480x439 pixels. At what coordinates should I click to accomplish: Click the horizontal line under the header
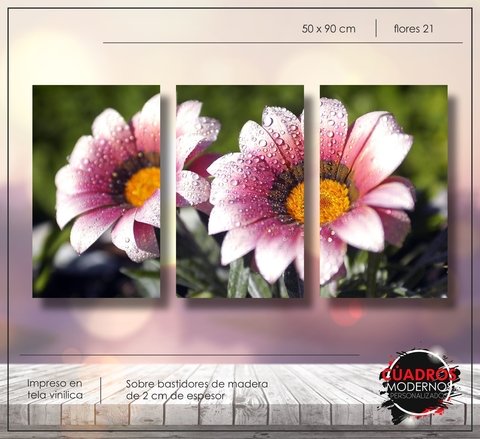[283, 43]
